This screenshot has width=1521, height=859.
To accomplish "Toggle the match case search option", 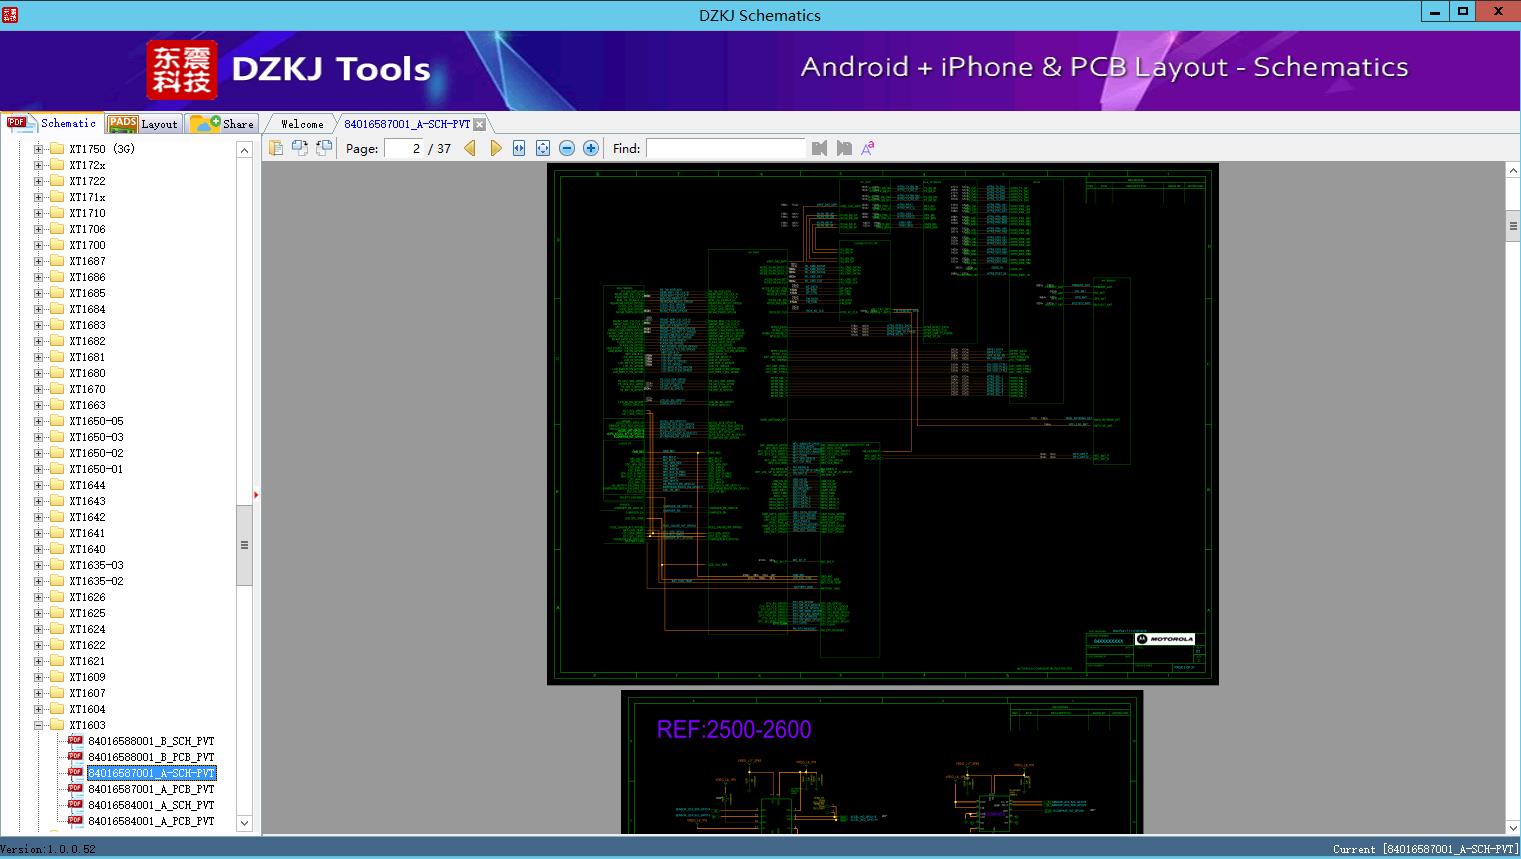I will tap(868, 148).
